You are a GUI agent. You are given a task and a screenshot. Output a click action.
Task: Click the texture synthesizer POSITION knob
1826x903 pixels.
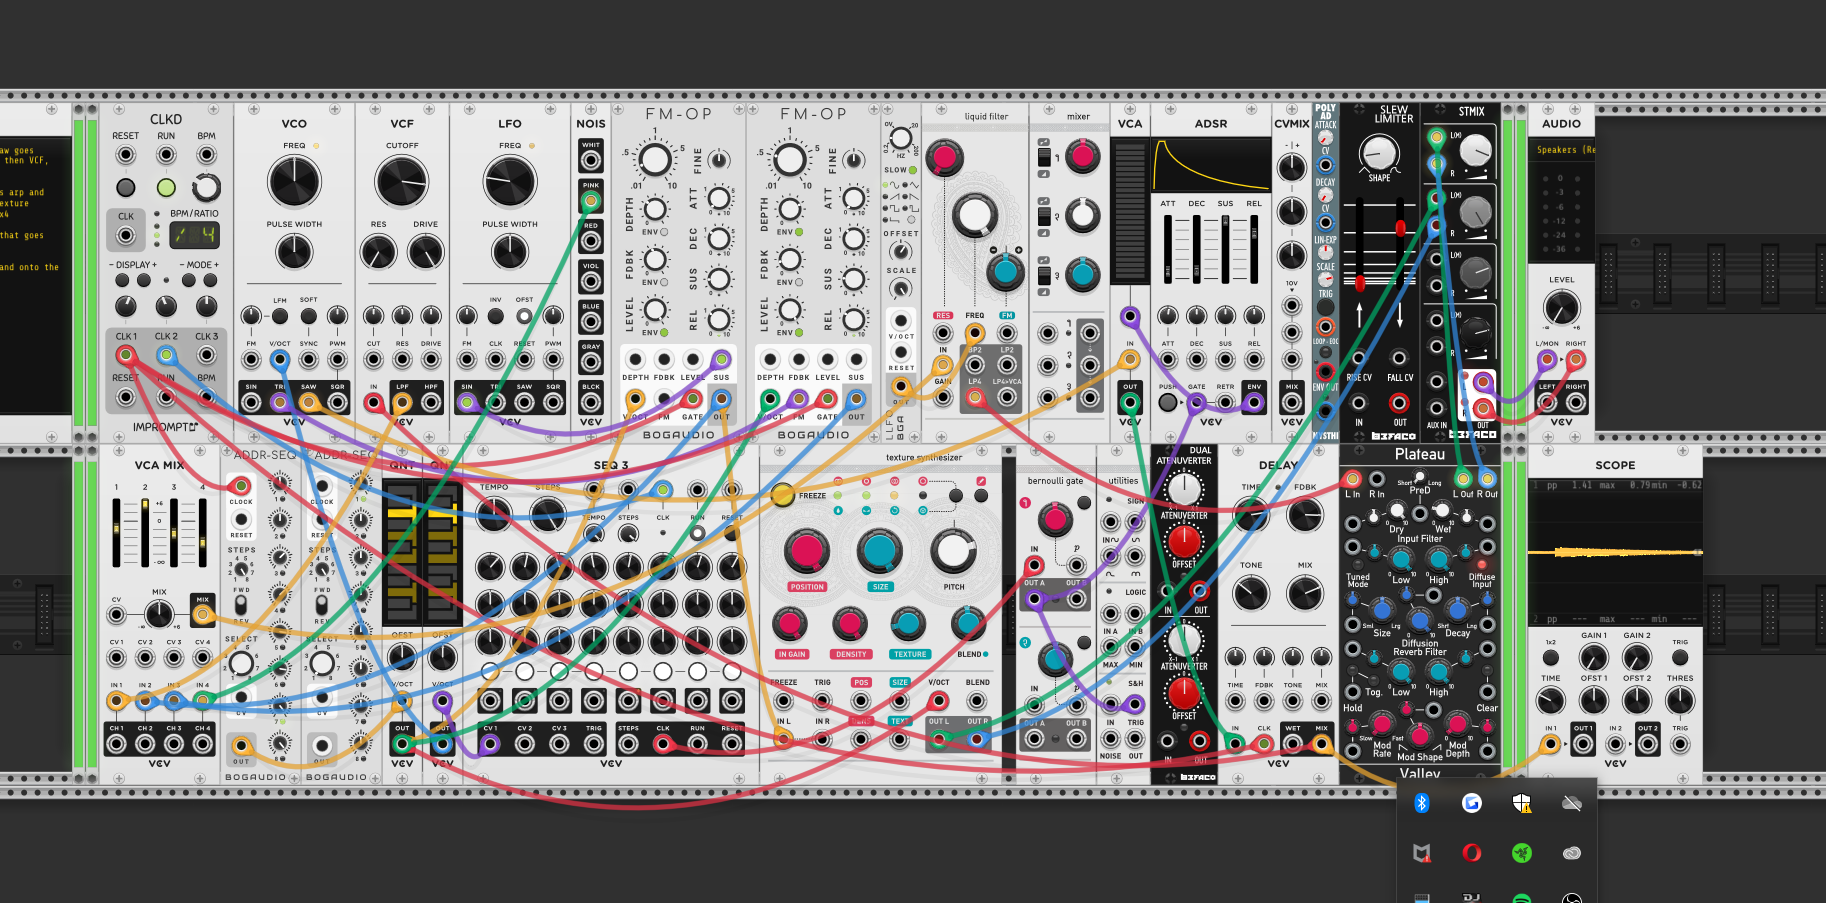[x=806, y=551]
